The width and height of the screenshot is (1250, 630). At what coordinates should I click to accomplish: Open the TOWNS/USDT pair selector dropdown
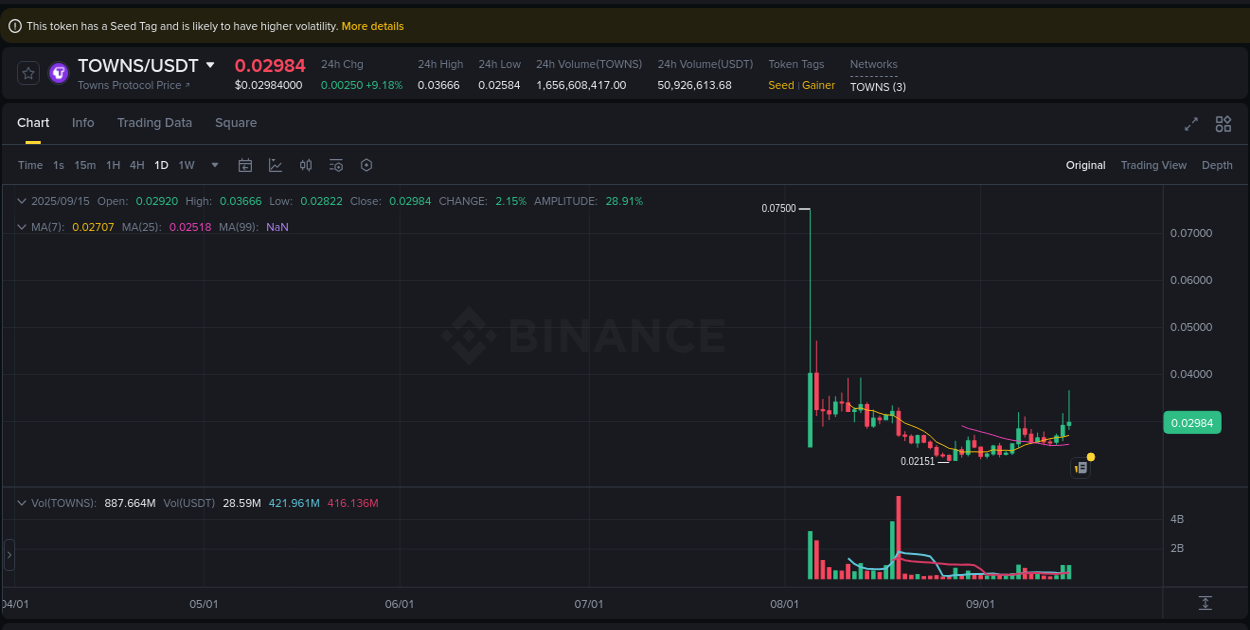[210, 65]
